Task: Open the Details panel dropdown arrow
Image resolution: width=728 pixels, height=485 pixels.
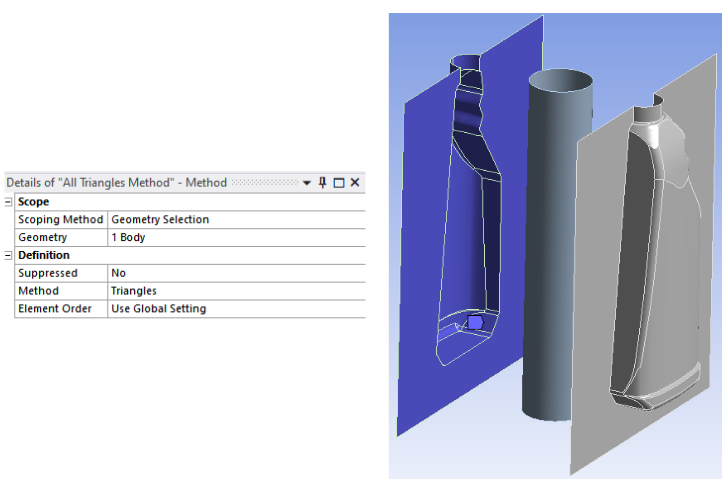Action: coord(306,183)
